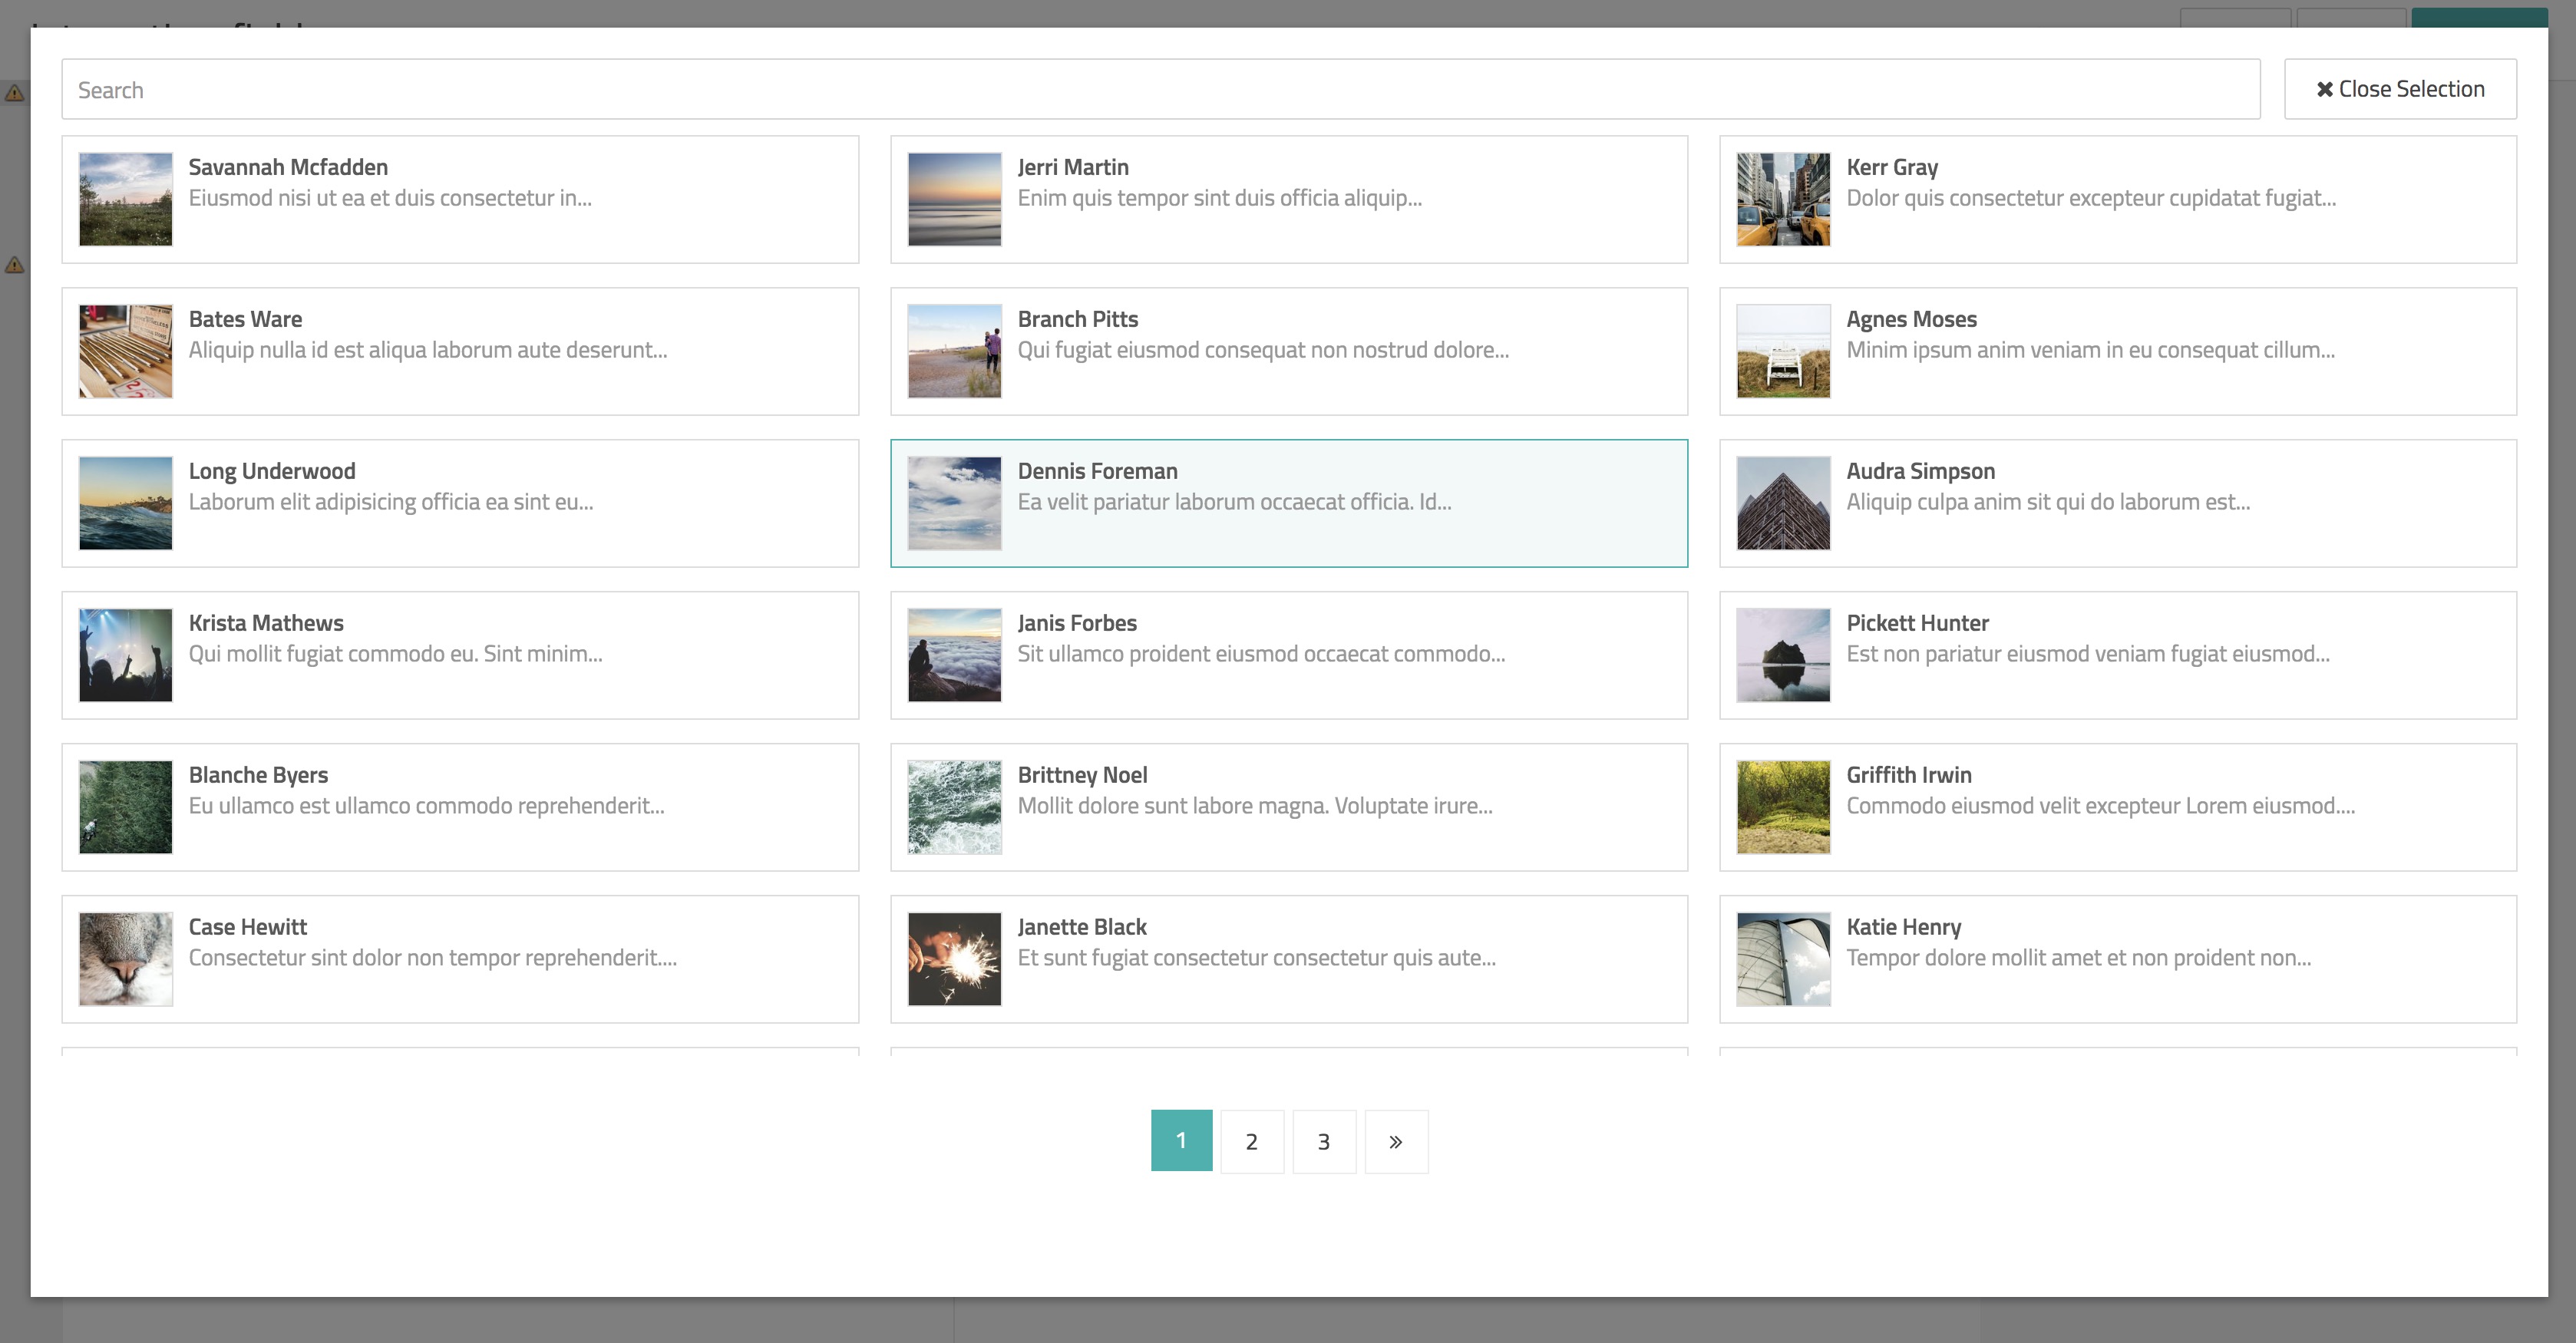Click Kerr Gray's taxi street photo
This screenshot has height=1343, width=2576.
coord(1783,199)
